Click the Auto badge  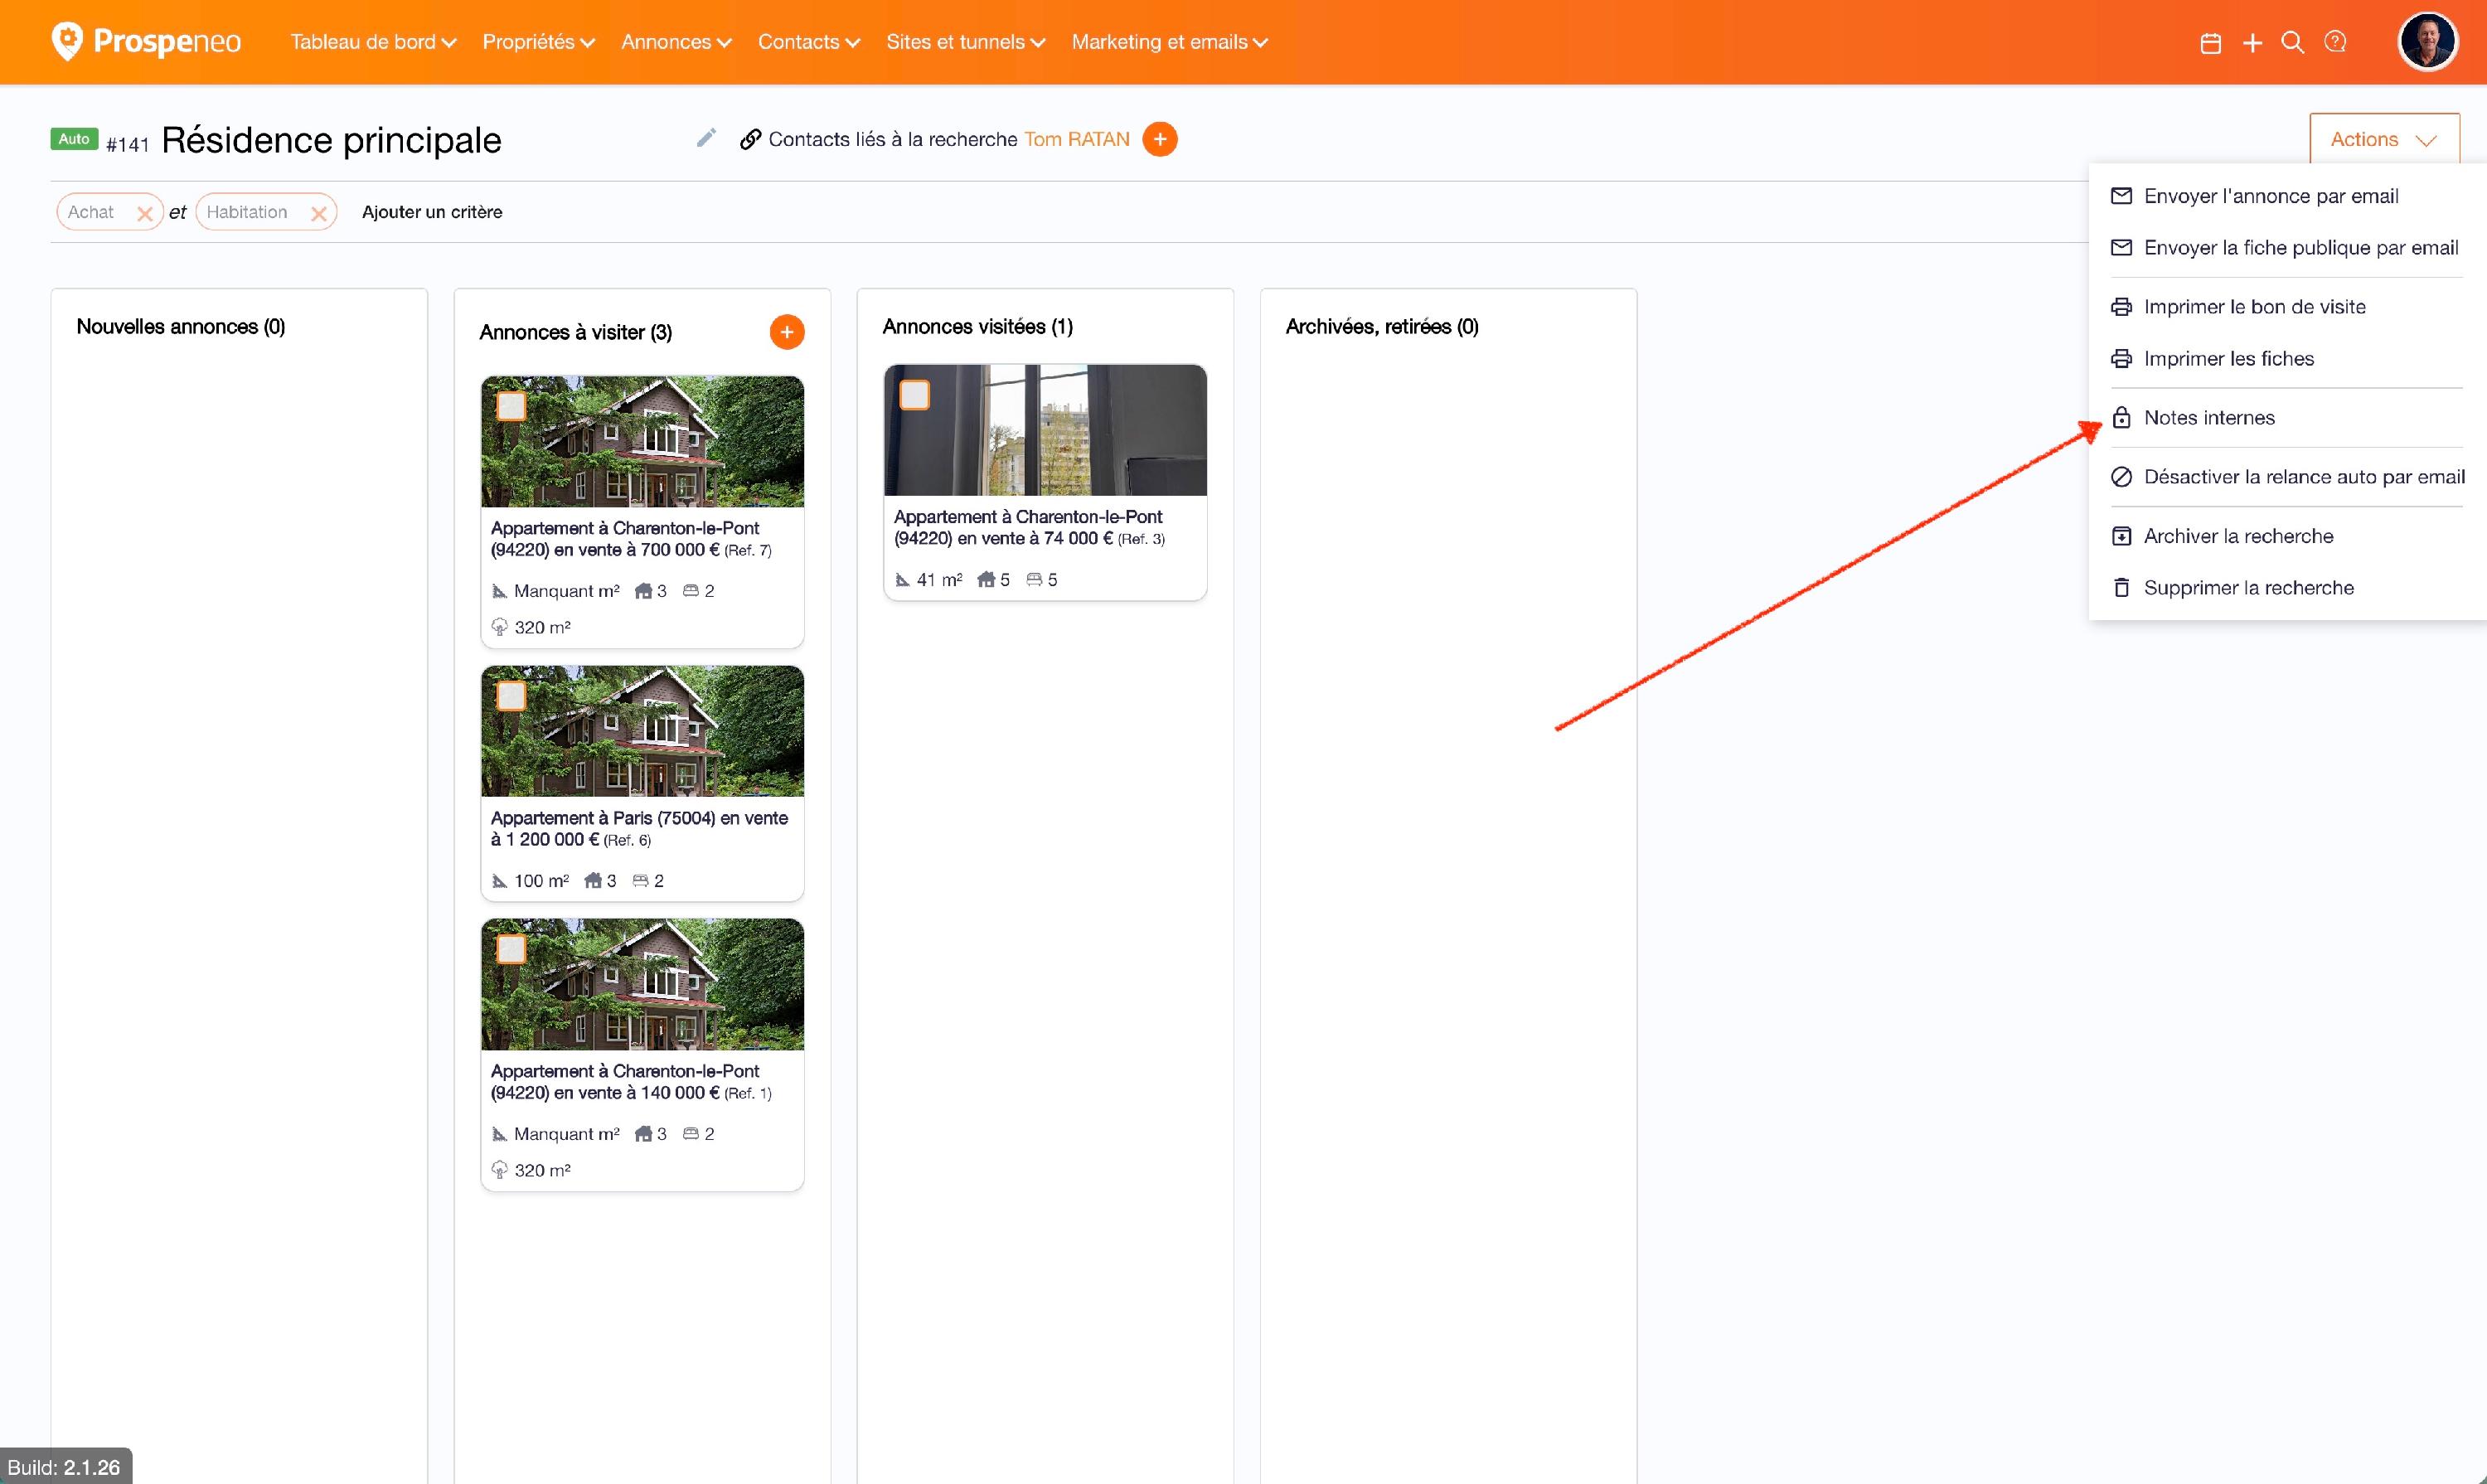(74, 139)
